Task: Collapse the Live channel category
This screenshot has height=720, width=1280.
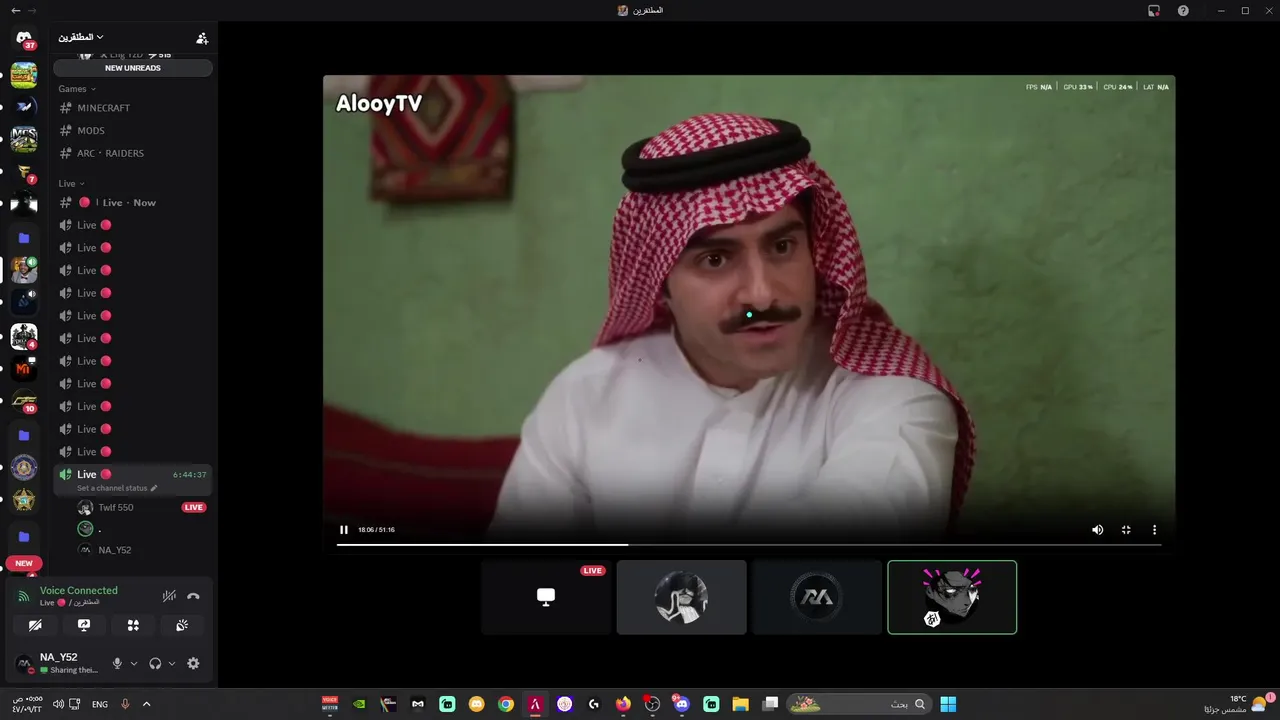Action: tap(71, 184)
